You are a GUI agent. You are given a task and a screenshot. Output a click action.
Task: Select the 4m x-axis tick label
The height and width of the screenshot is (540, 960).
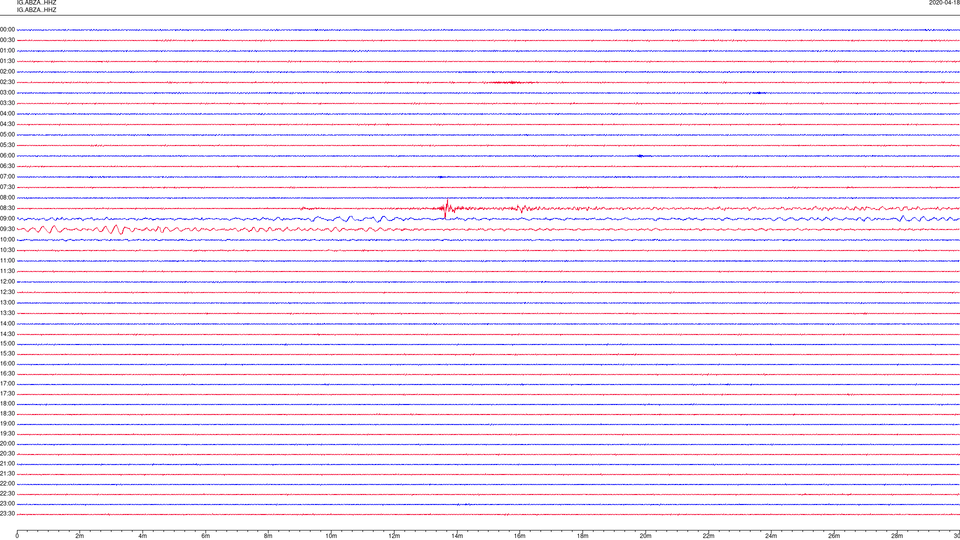(143, 536)
